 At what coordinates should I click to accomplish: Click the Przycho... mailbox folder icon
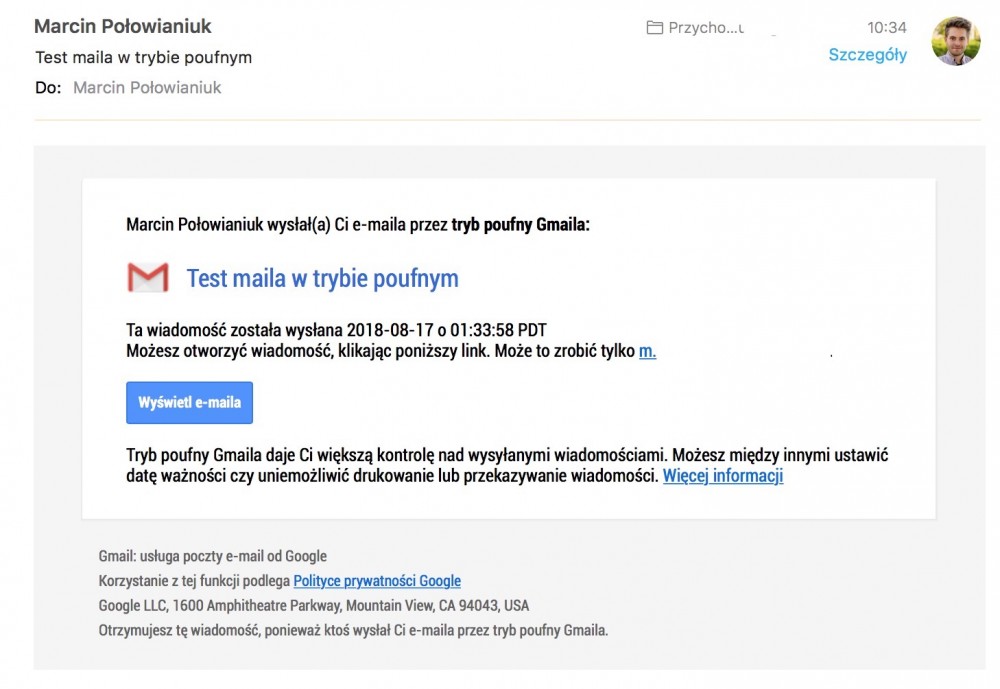[654, 27]
